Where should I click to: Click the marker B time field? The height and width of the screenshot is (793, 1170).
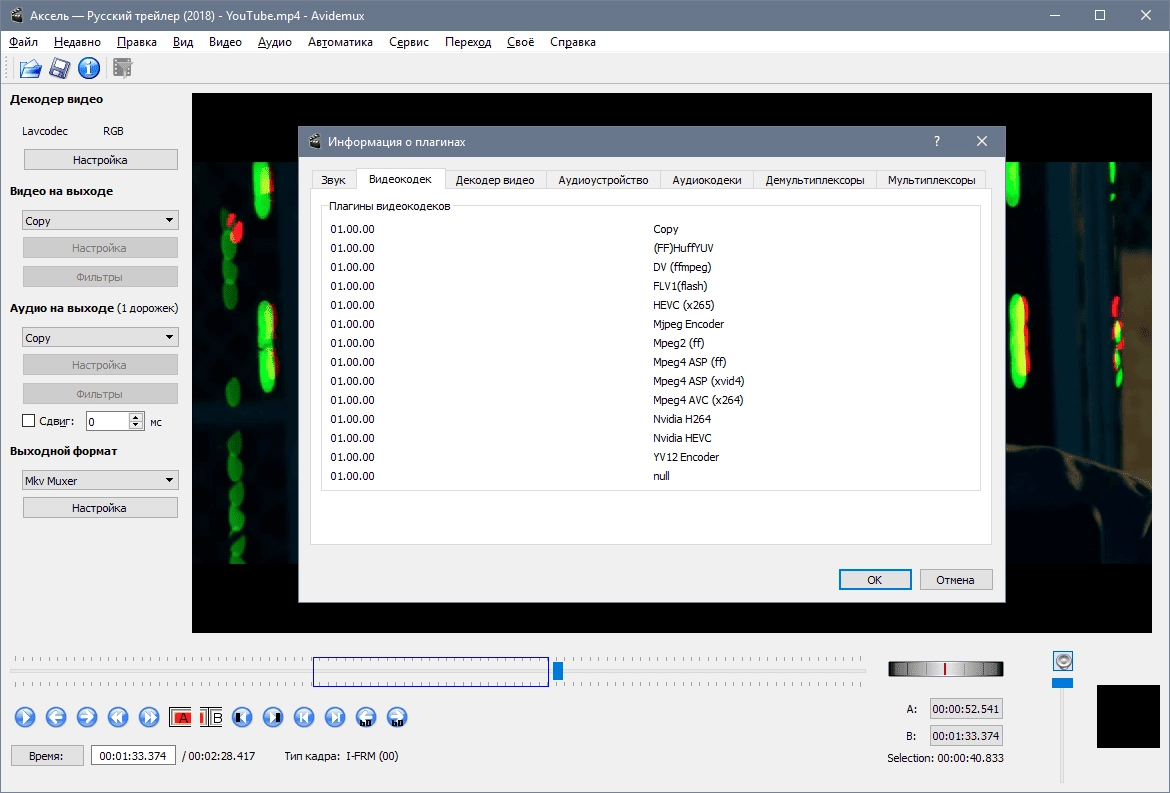point(966,736)
